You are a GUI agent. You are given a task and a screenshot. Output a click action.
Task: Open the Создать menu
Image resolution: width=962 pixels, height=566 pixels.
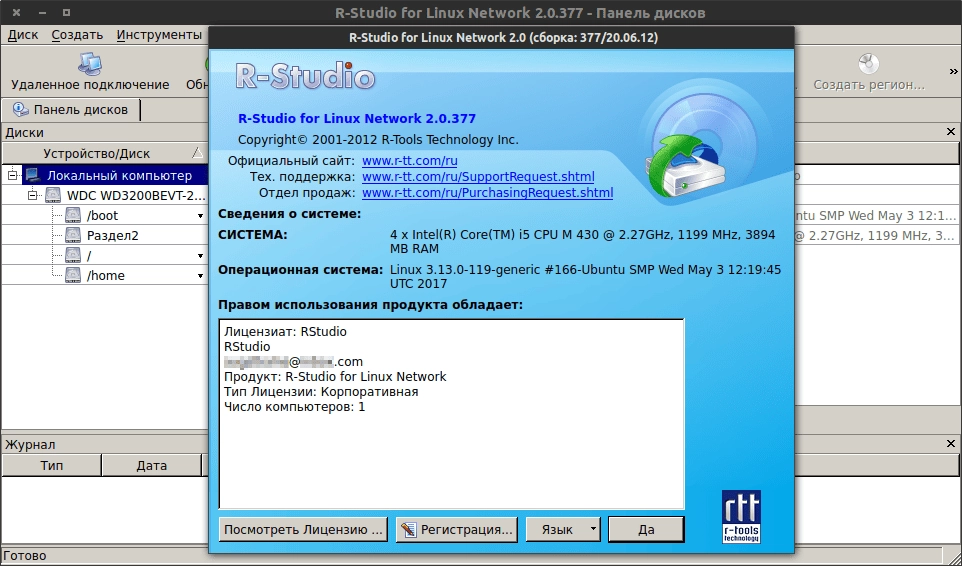[77, 35]
